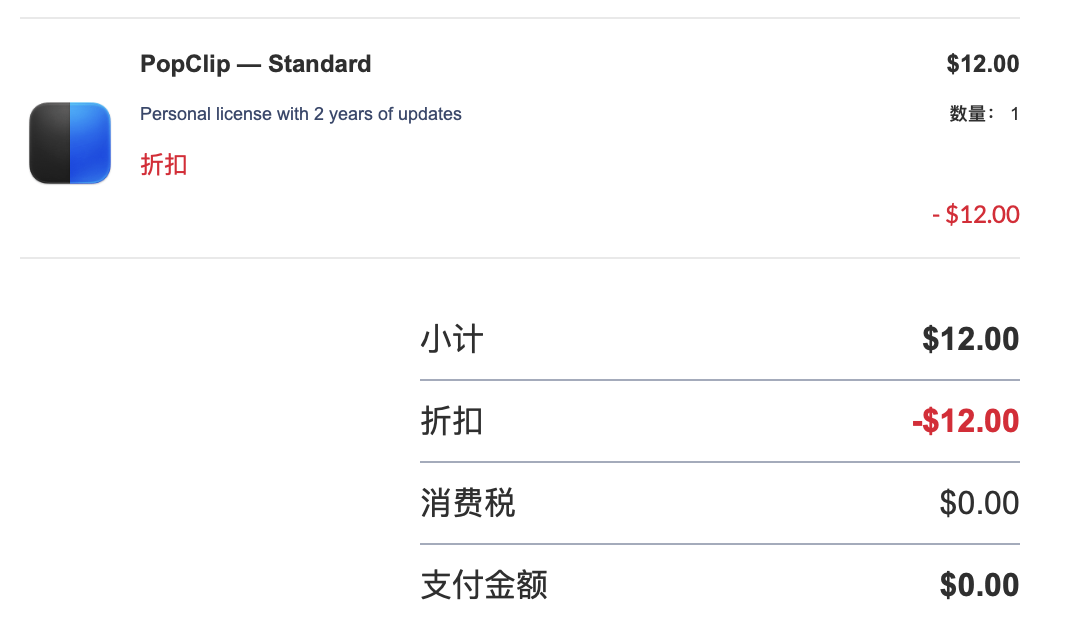Viewport: 1068px width, 642px height.
Task: Click the tax amount $0.00
Action: pyautogui.click(x=979, y=503)
